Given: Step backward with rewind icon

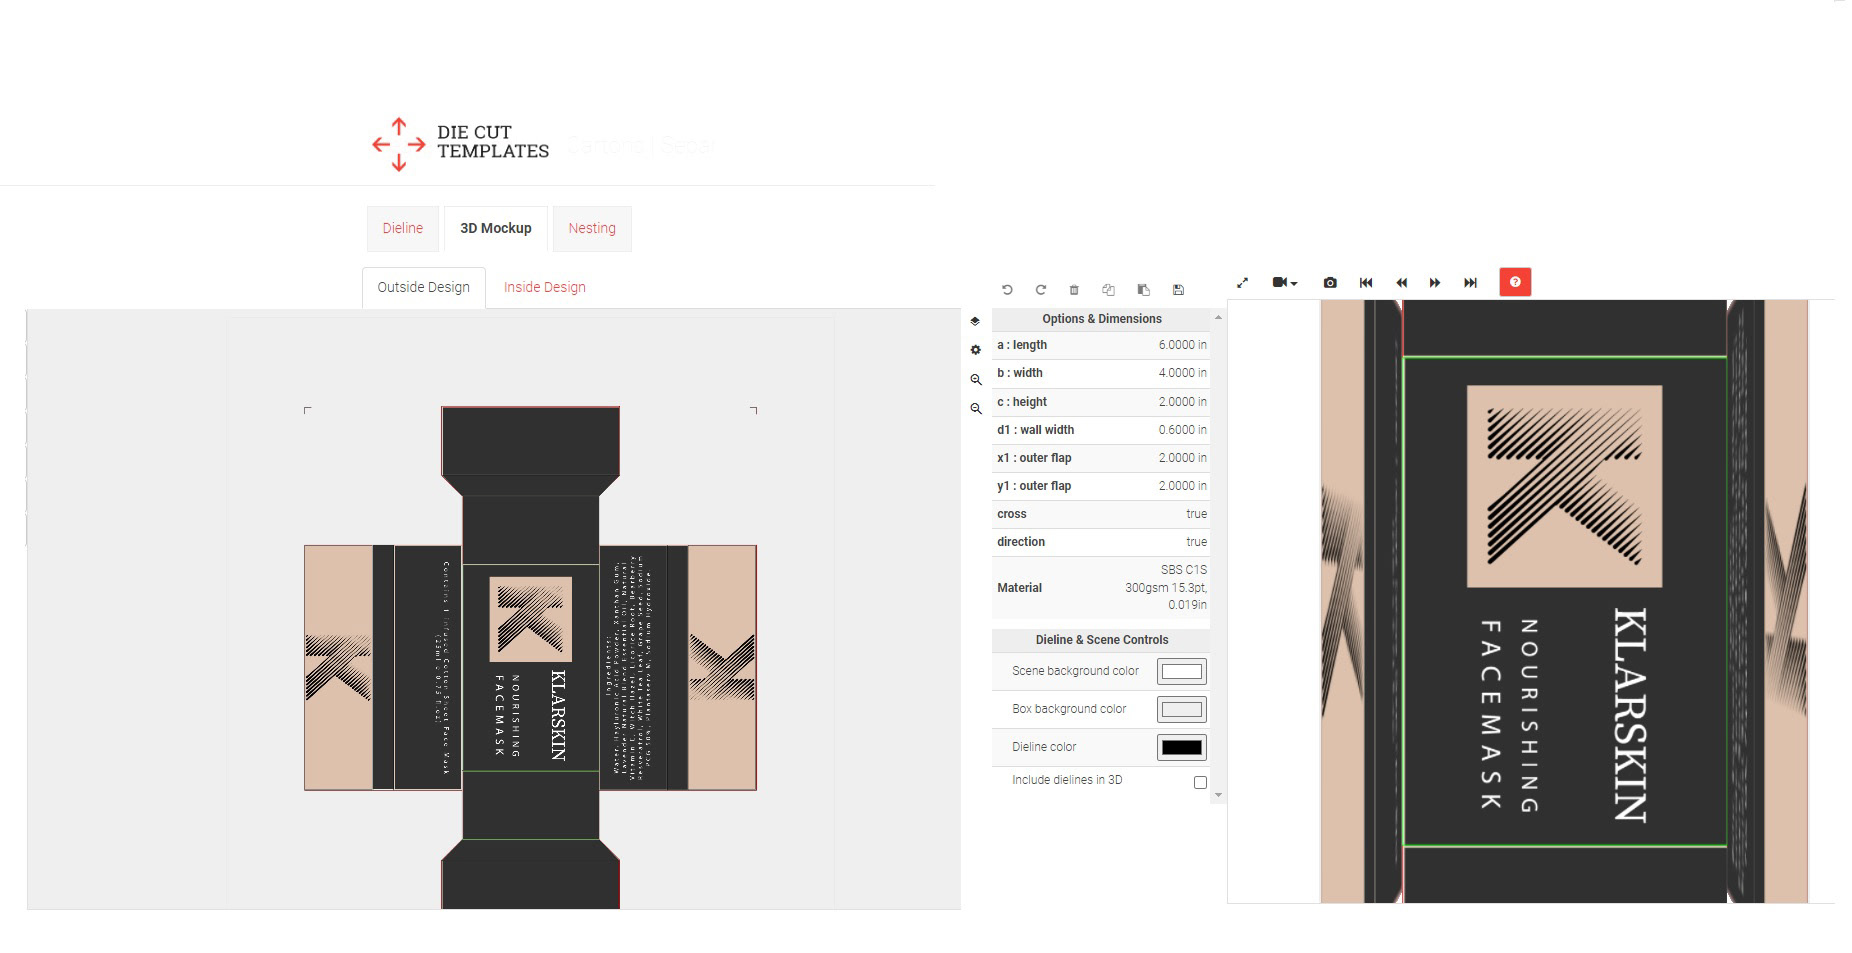Looking at the screenshot, I should click(x=1401, y=283).
